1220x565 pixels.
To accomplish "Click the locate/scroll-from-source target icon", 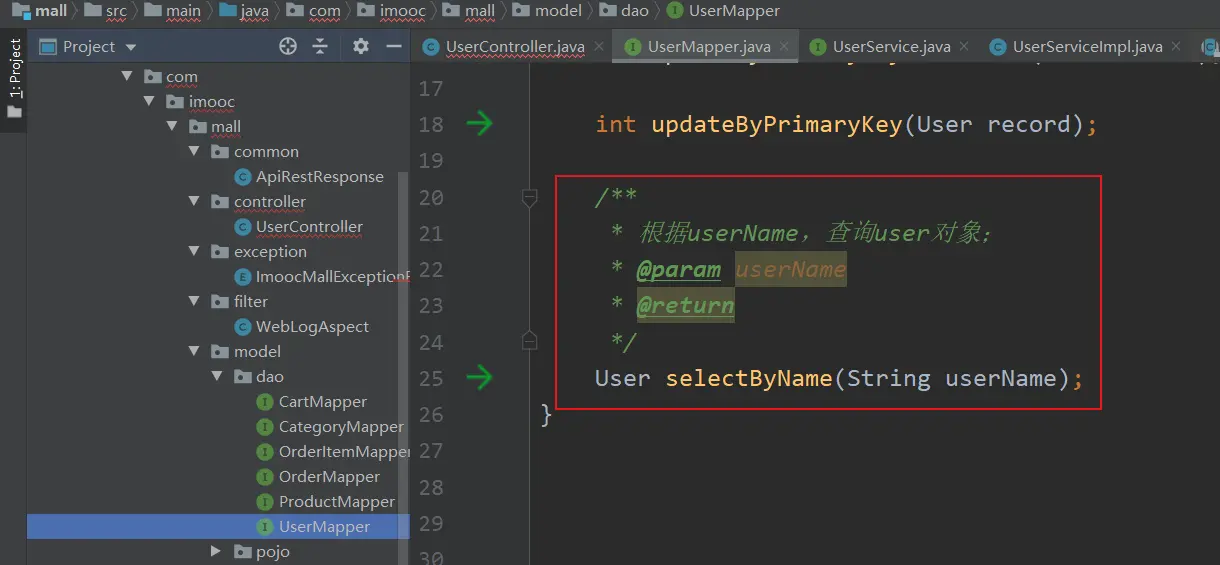I will 288,46.
